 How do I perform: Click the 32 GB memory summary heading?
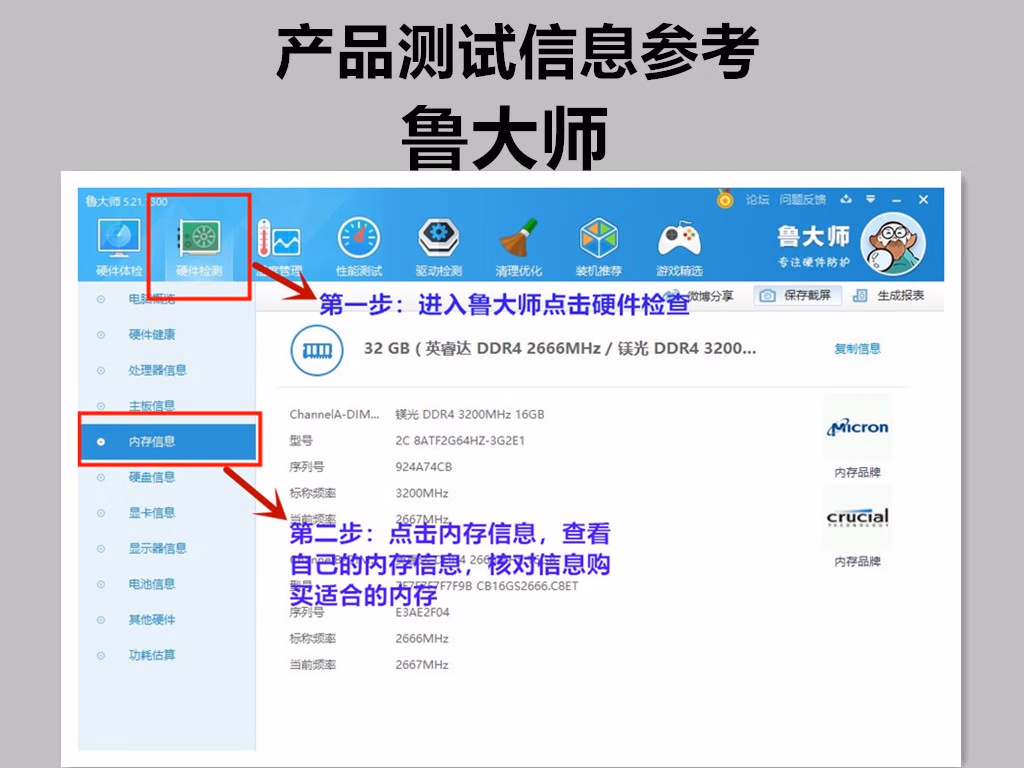pyautogui.click(x=560, y=349)
